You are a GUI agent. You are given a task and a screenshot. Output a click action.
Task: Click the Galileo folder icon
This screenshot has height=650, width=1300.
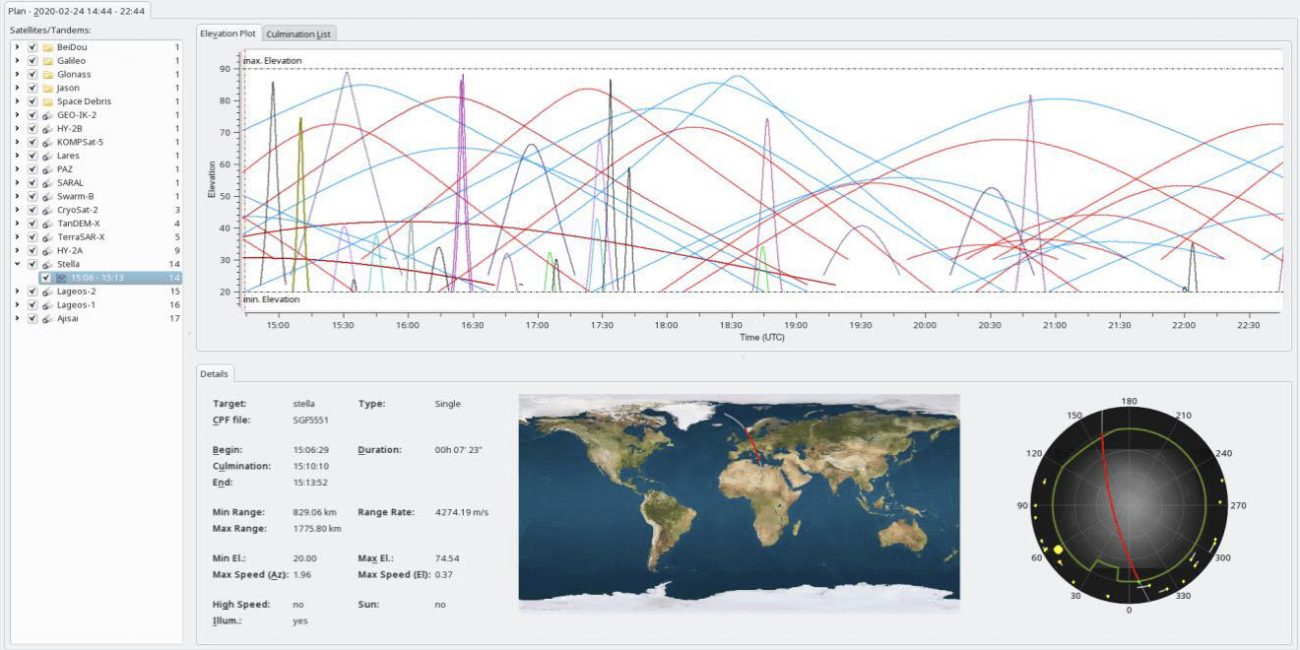click(x=47, y=61)
